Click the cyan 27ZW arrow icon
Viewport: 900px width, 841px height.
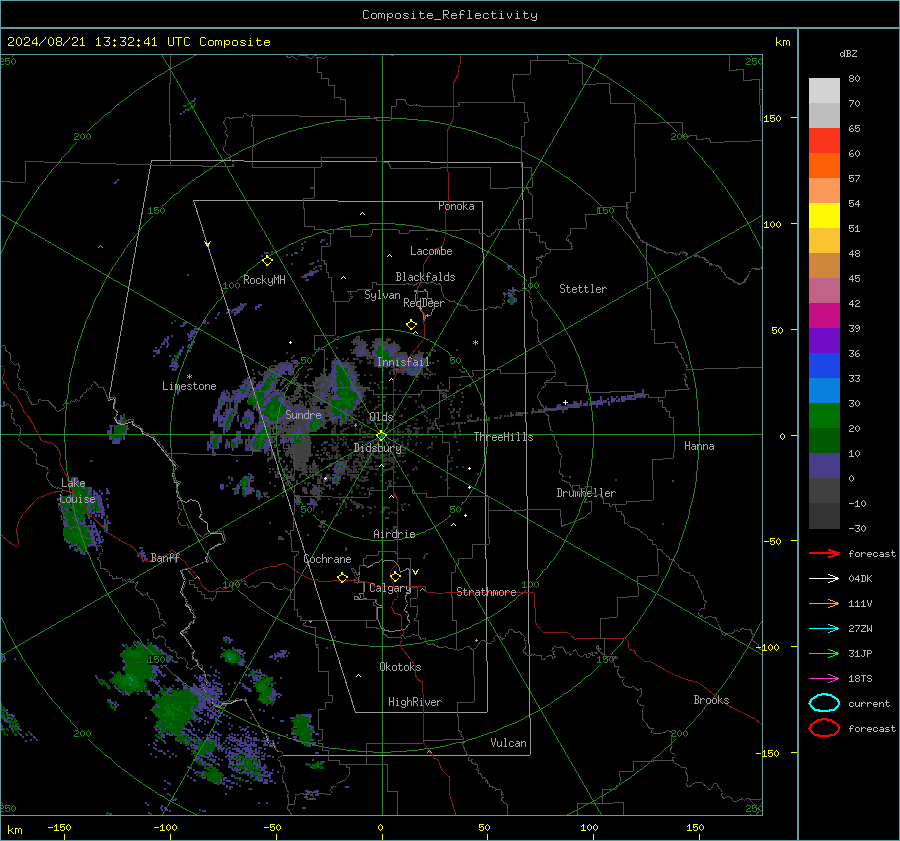click(x=824, y=629)
